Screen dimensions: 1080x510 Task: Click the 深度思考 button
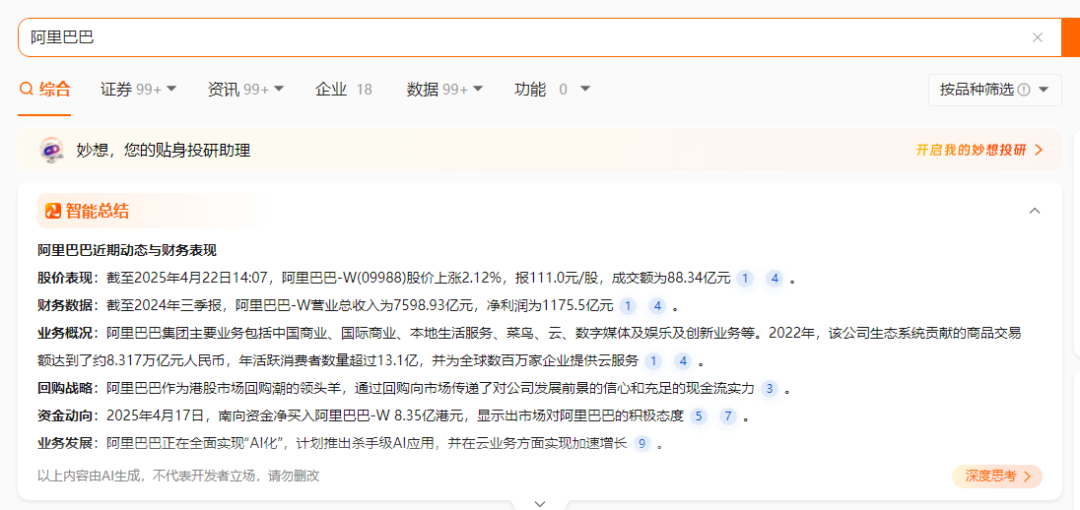point(997,476)
